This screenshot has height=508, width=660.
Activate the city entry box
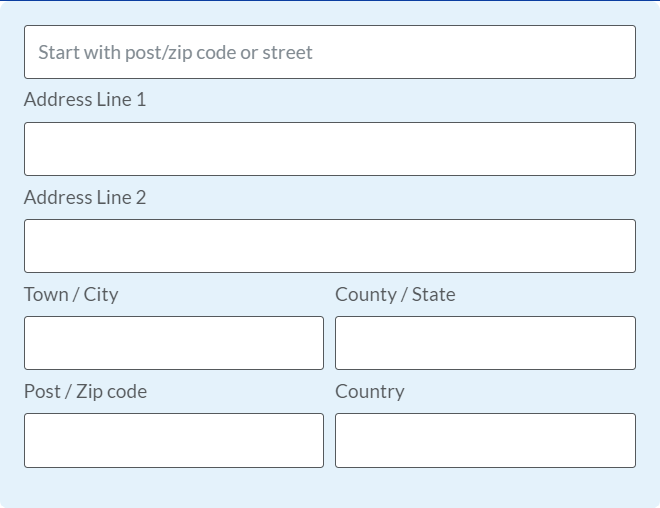coord(174,343)
